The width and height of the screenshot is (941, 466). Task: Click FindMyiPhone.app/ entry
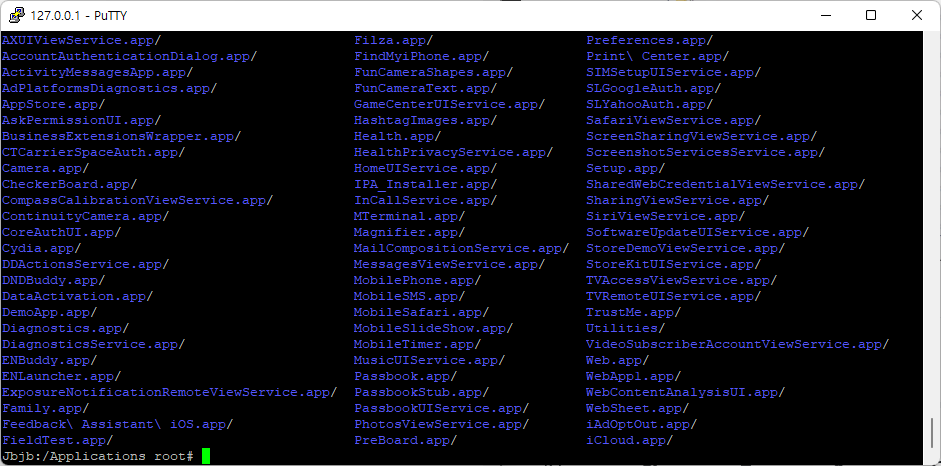click(421, 56)
